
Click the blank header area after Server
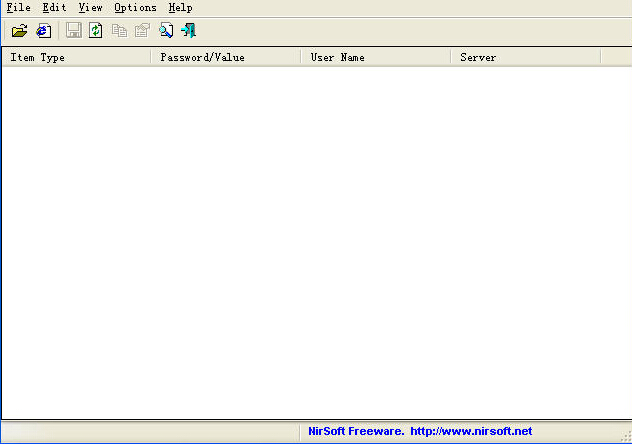coord(615,57)
